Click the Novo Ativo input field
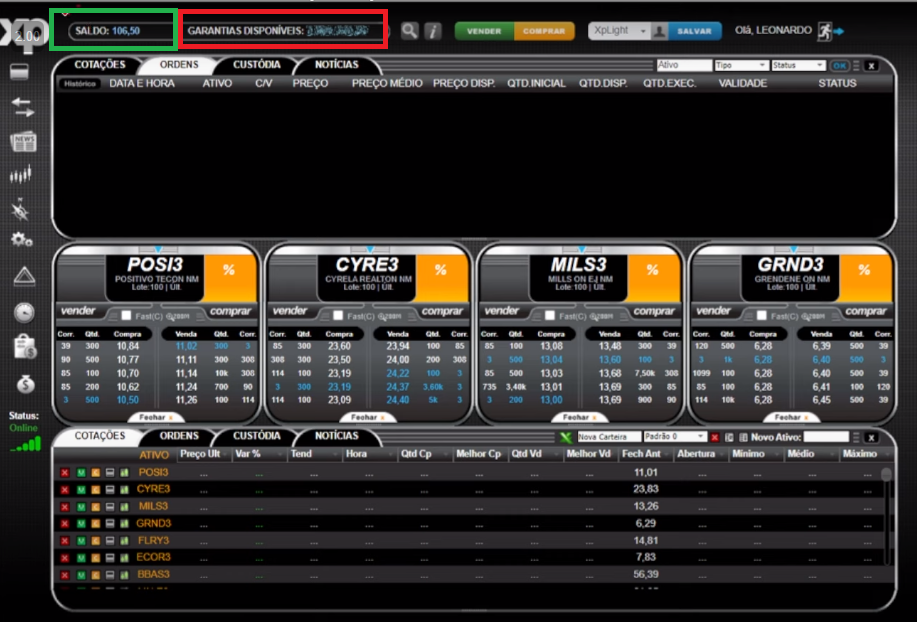 (826, 437)
